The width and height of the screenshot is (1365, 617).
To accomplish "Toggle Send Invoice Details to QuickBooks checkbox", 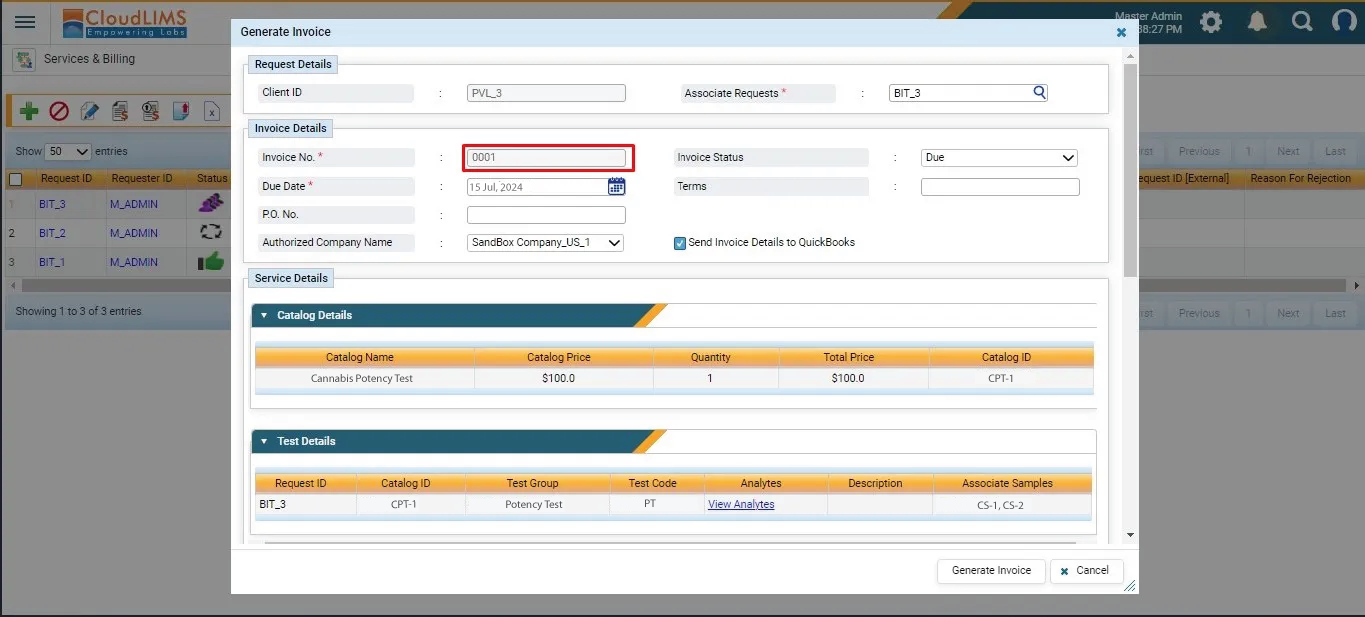I will click(x=680, y=243).
